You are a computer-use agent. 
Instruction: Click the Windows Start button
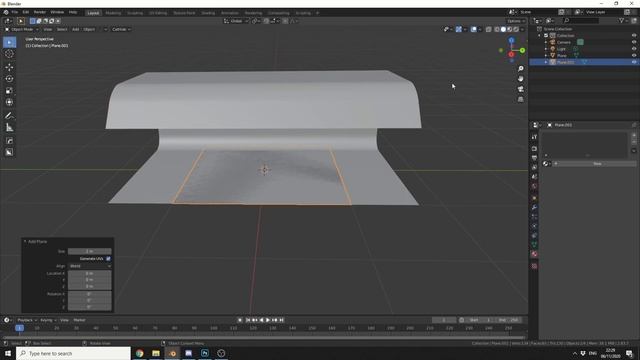tap(8, 353)
